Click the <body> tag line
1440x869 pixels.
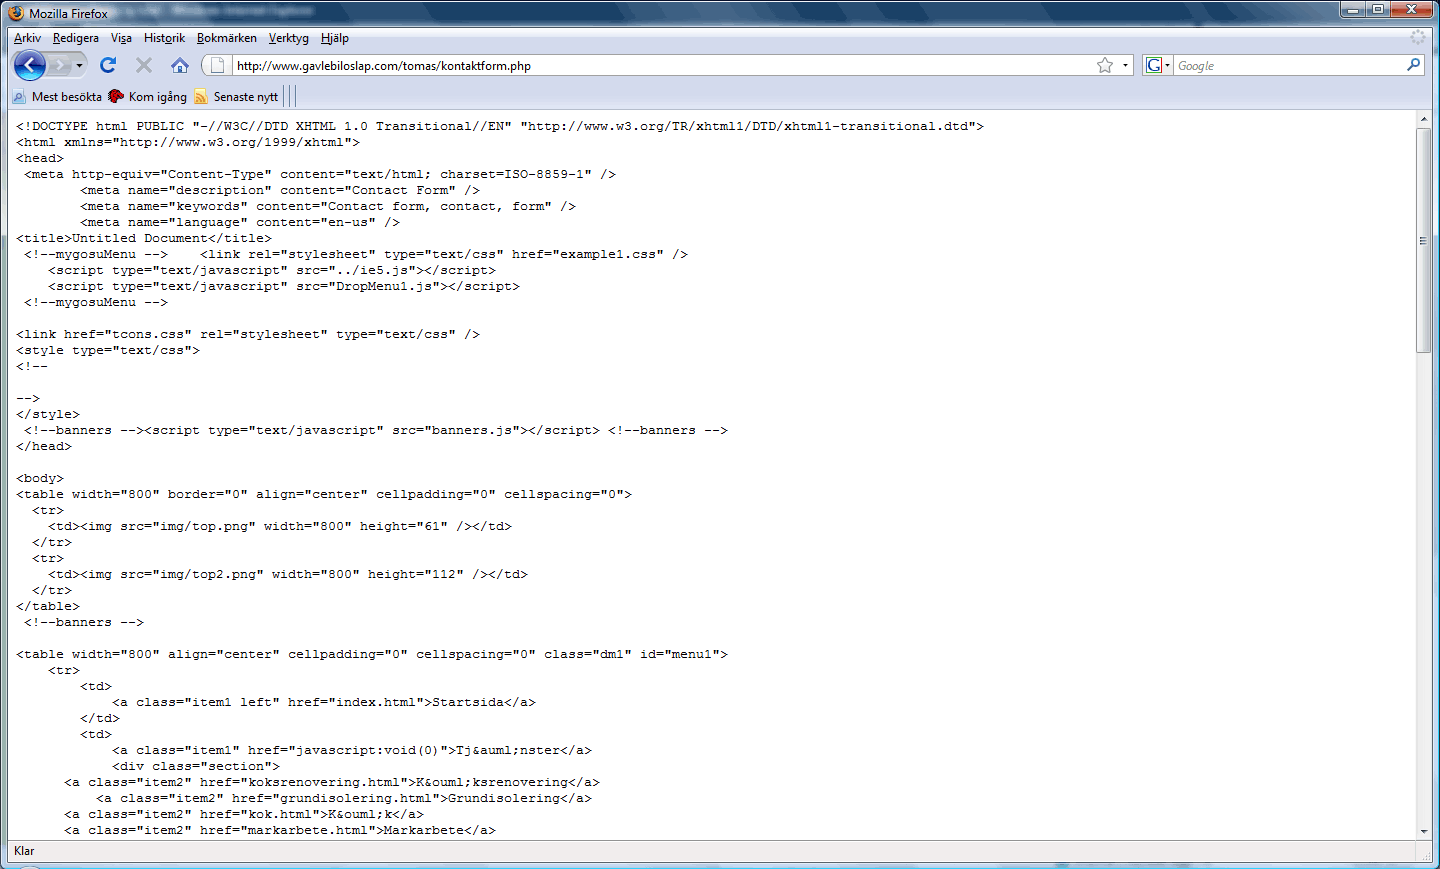coord(40,478)
